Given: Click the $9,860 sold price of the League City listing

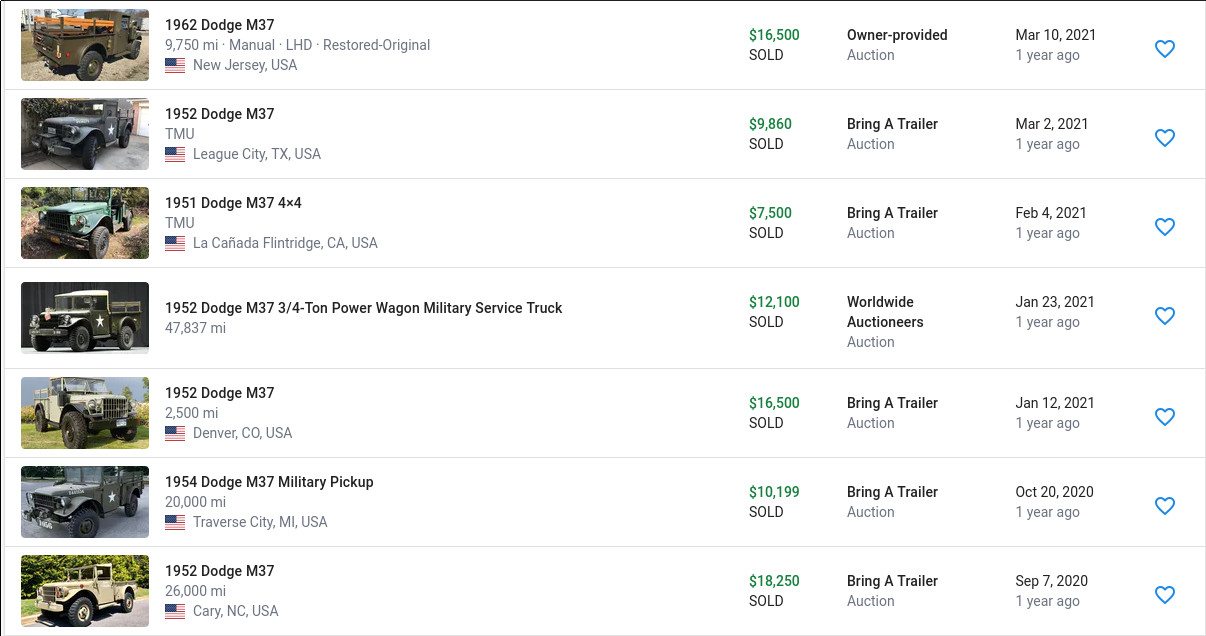Looking at the screenshot, I should [770, 124].
